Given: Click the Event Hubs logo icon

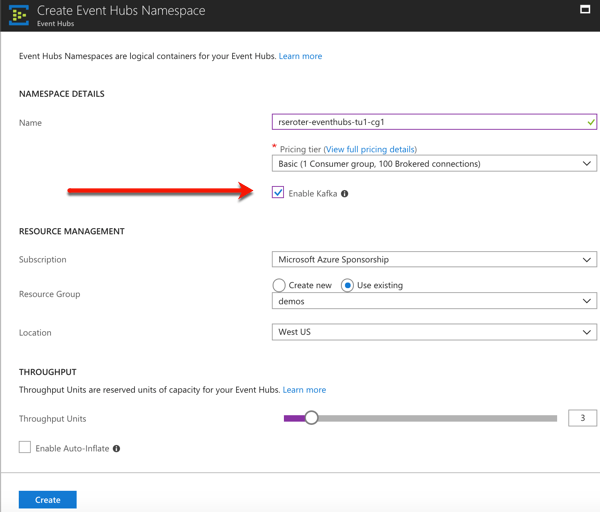Looking at the screenshot, I should point(19,15).
